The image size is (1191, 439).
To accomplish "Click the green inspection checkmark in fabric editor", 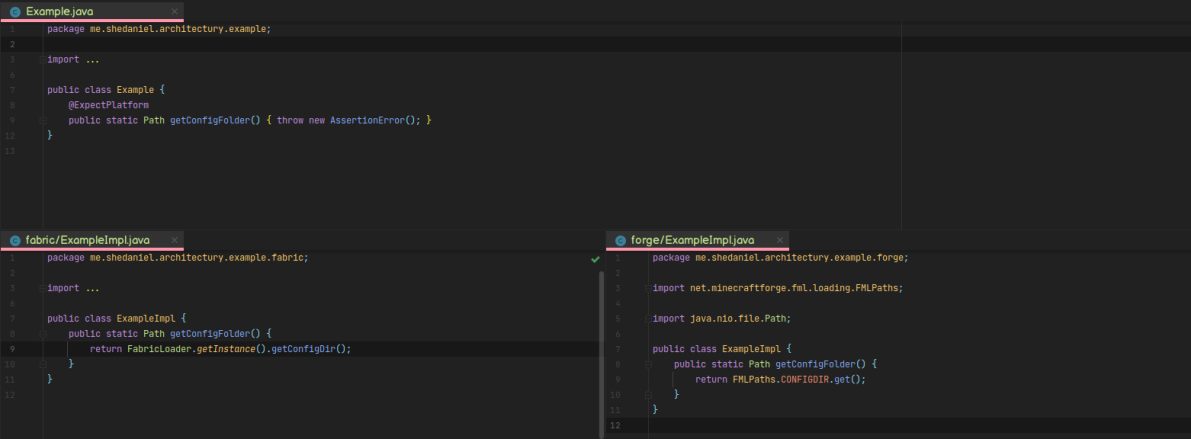I will coord(595,259).
